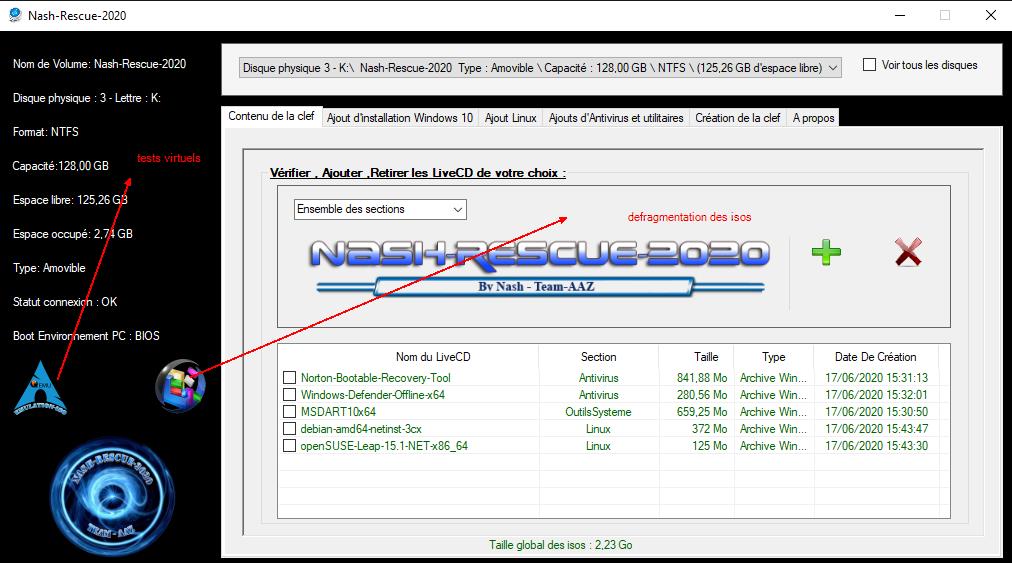Open the A propos tab
The width and height of the screenshot is (1012, 563).
pos(813,118)
